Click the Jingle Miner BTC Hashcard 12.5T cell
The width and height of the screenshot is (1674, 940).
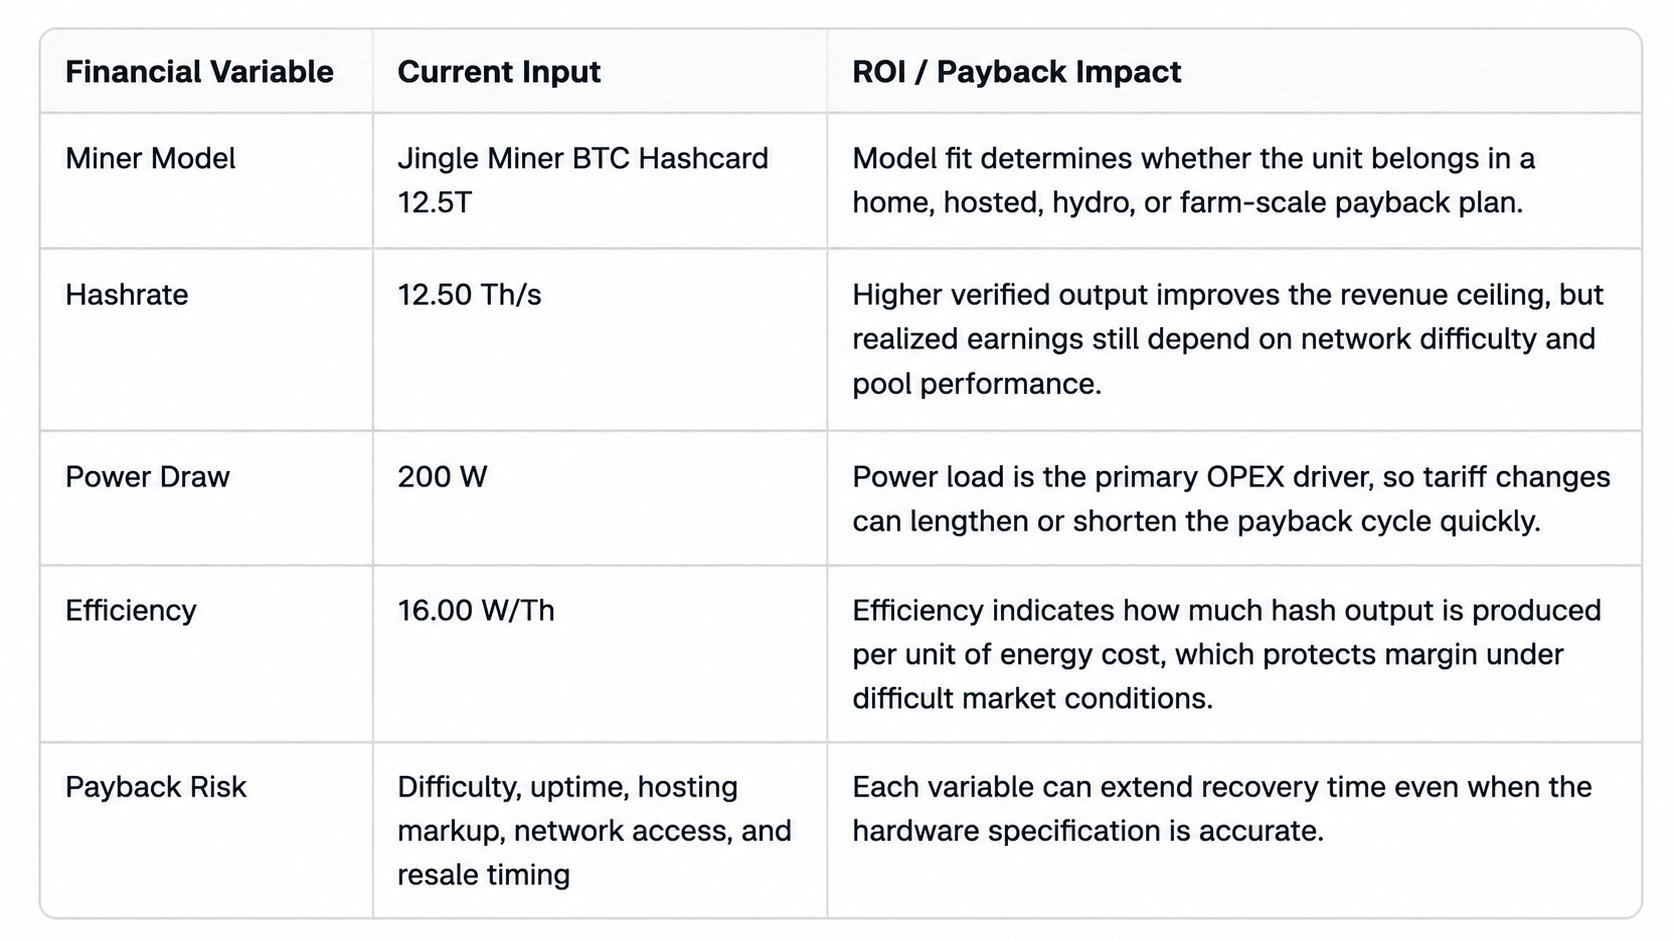pyautogui.click(x=583, y=180)
